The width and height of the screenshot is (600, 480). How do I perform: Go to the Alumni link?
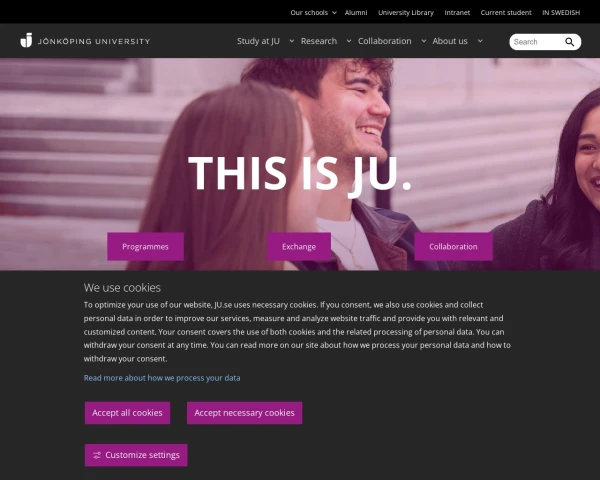pyautogui.click(x=356, y=13)
